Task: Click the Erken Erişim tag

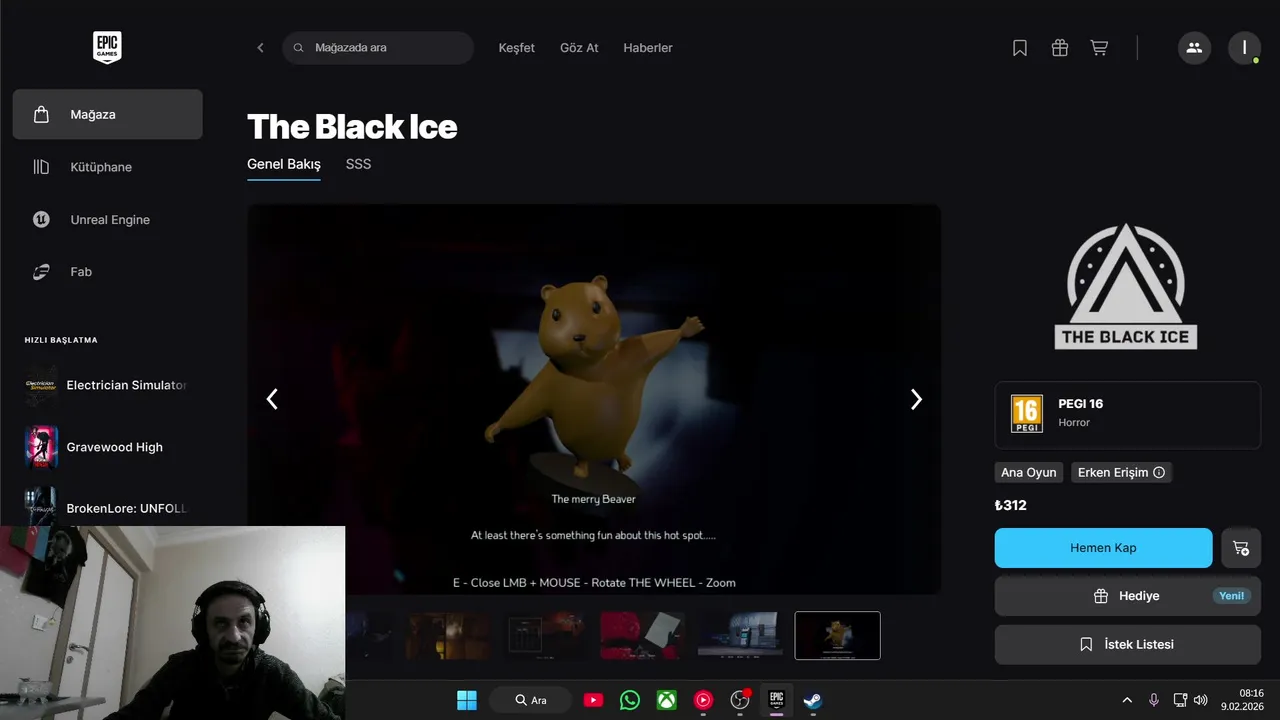Action: [x=1121, y=473]
